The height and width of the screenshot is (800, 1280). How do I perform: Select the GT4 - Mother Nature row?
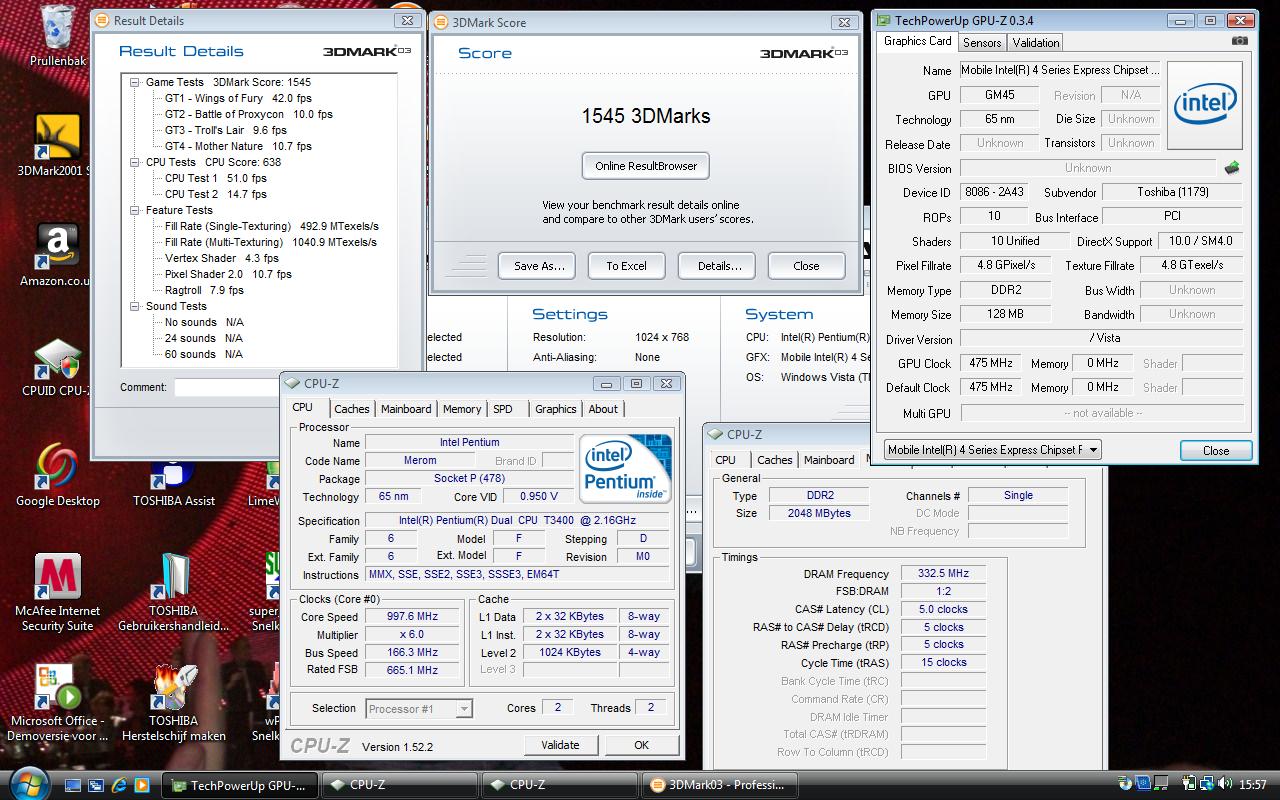point(238,146)
